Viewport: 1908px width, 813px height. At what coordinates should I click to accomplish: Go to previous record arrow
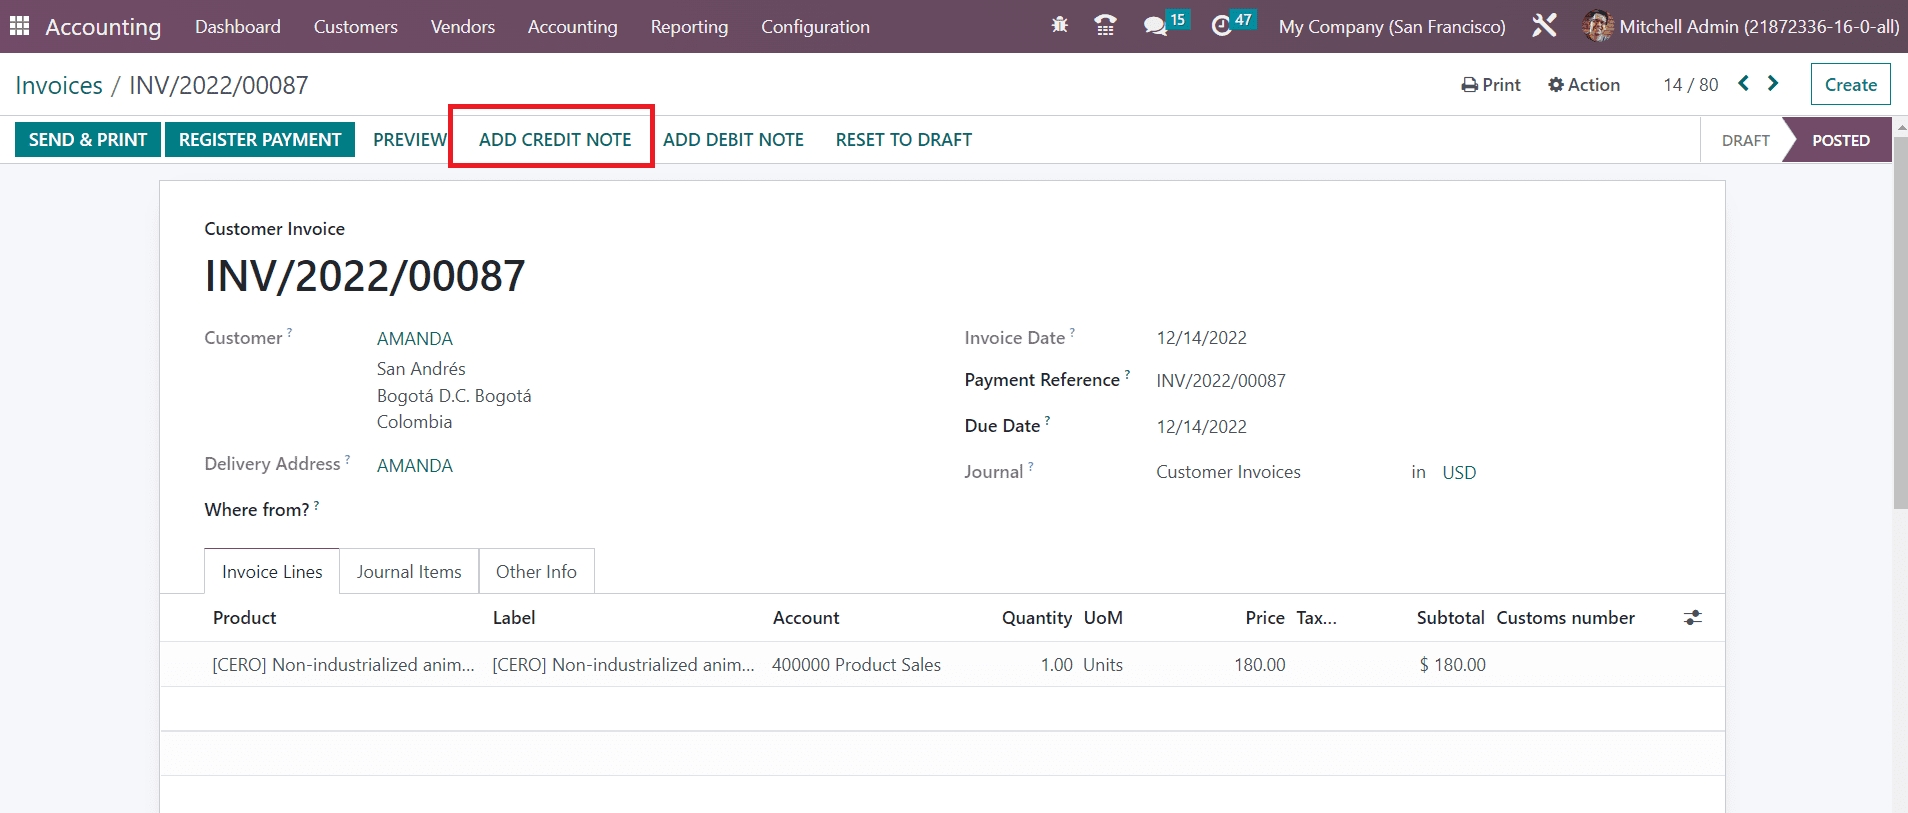[1743, 84]
